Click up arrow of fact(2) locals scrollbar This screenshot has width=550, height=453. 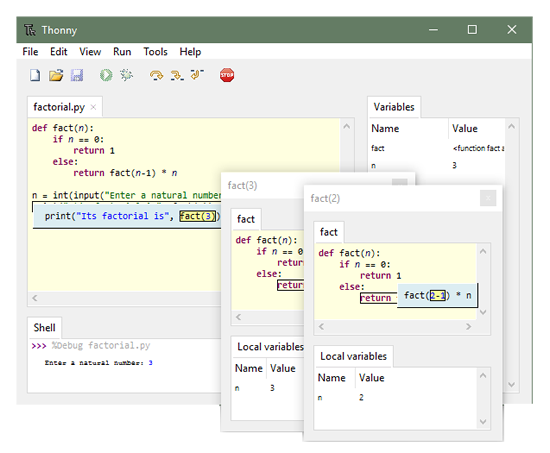[x=483, y=376]
